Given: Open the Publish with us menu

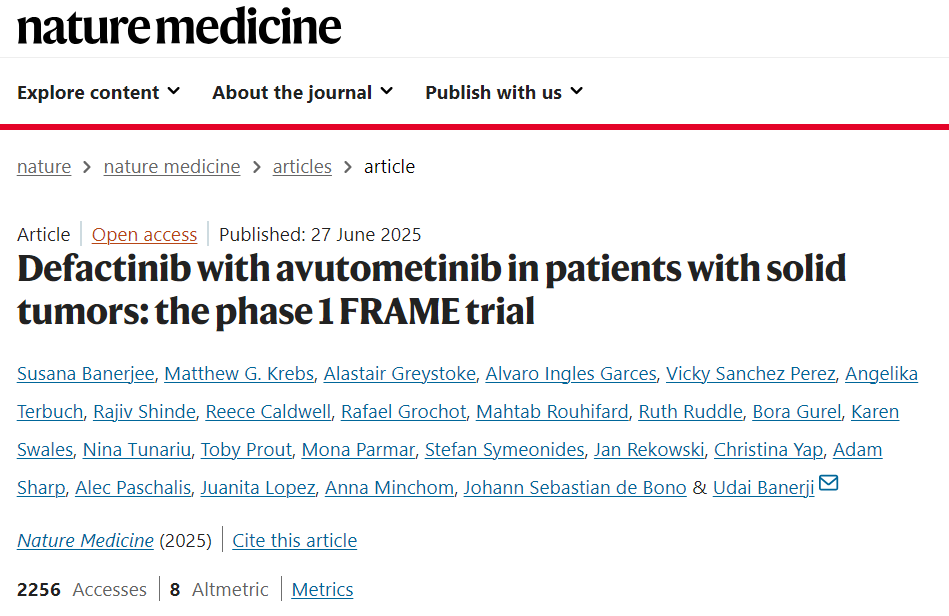Looking at the screenshot, I should tap(504, 93).
